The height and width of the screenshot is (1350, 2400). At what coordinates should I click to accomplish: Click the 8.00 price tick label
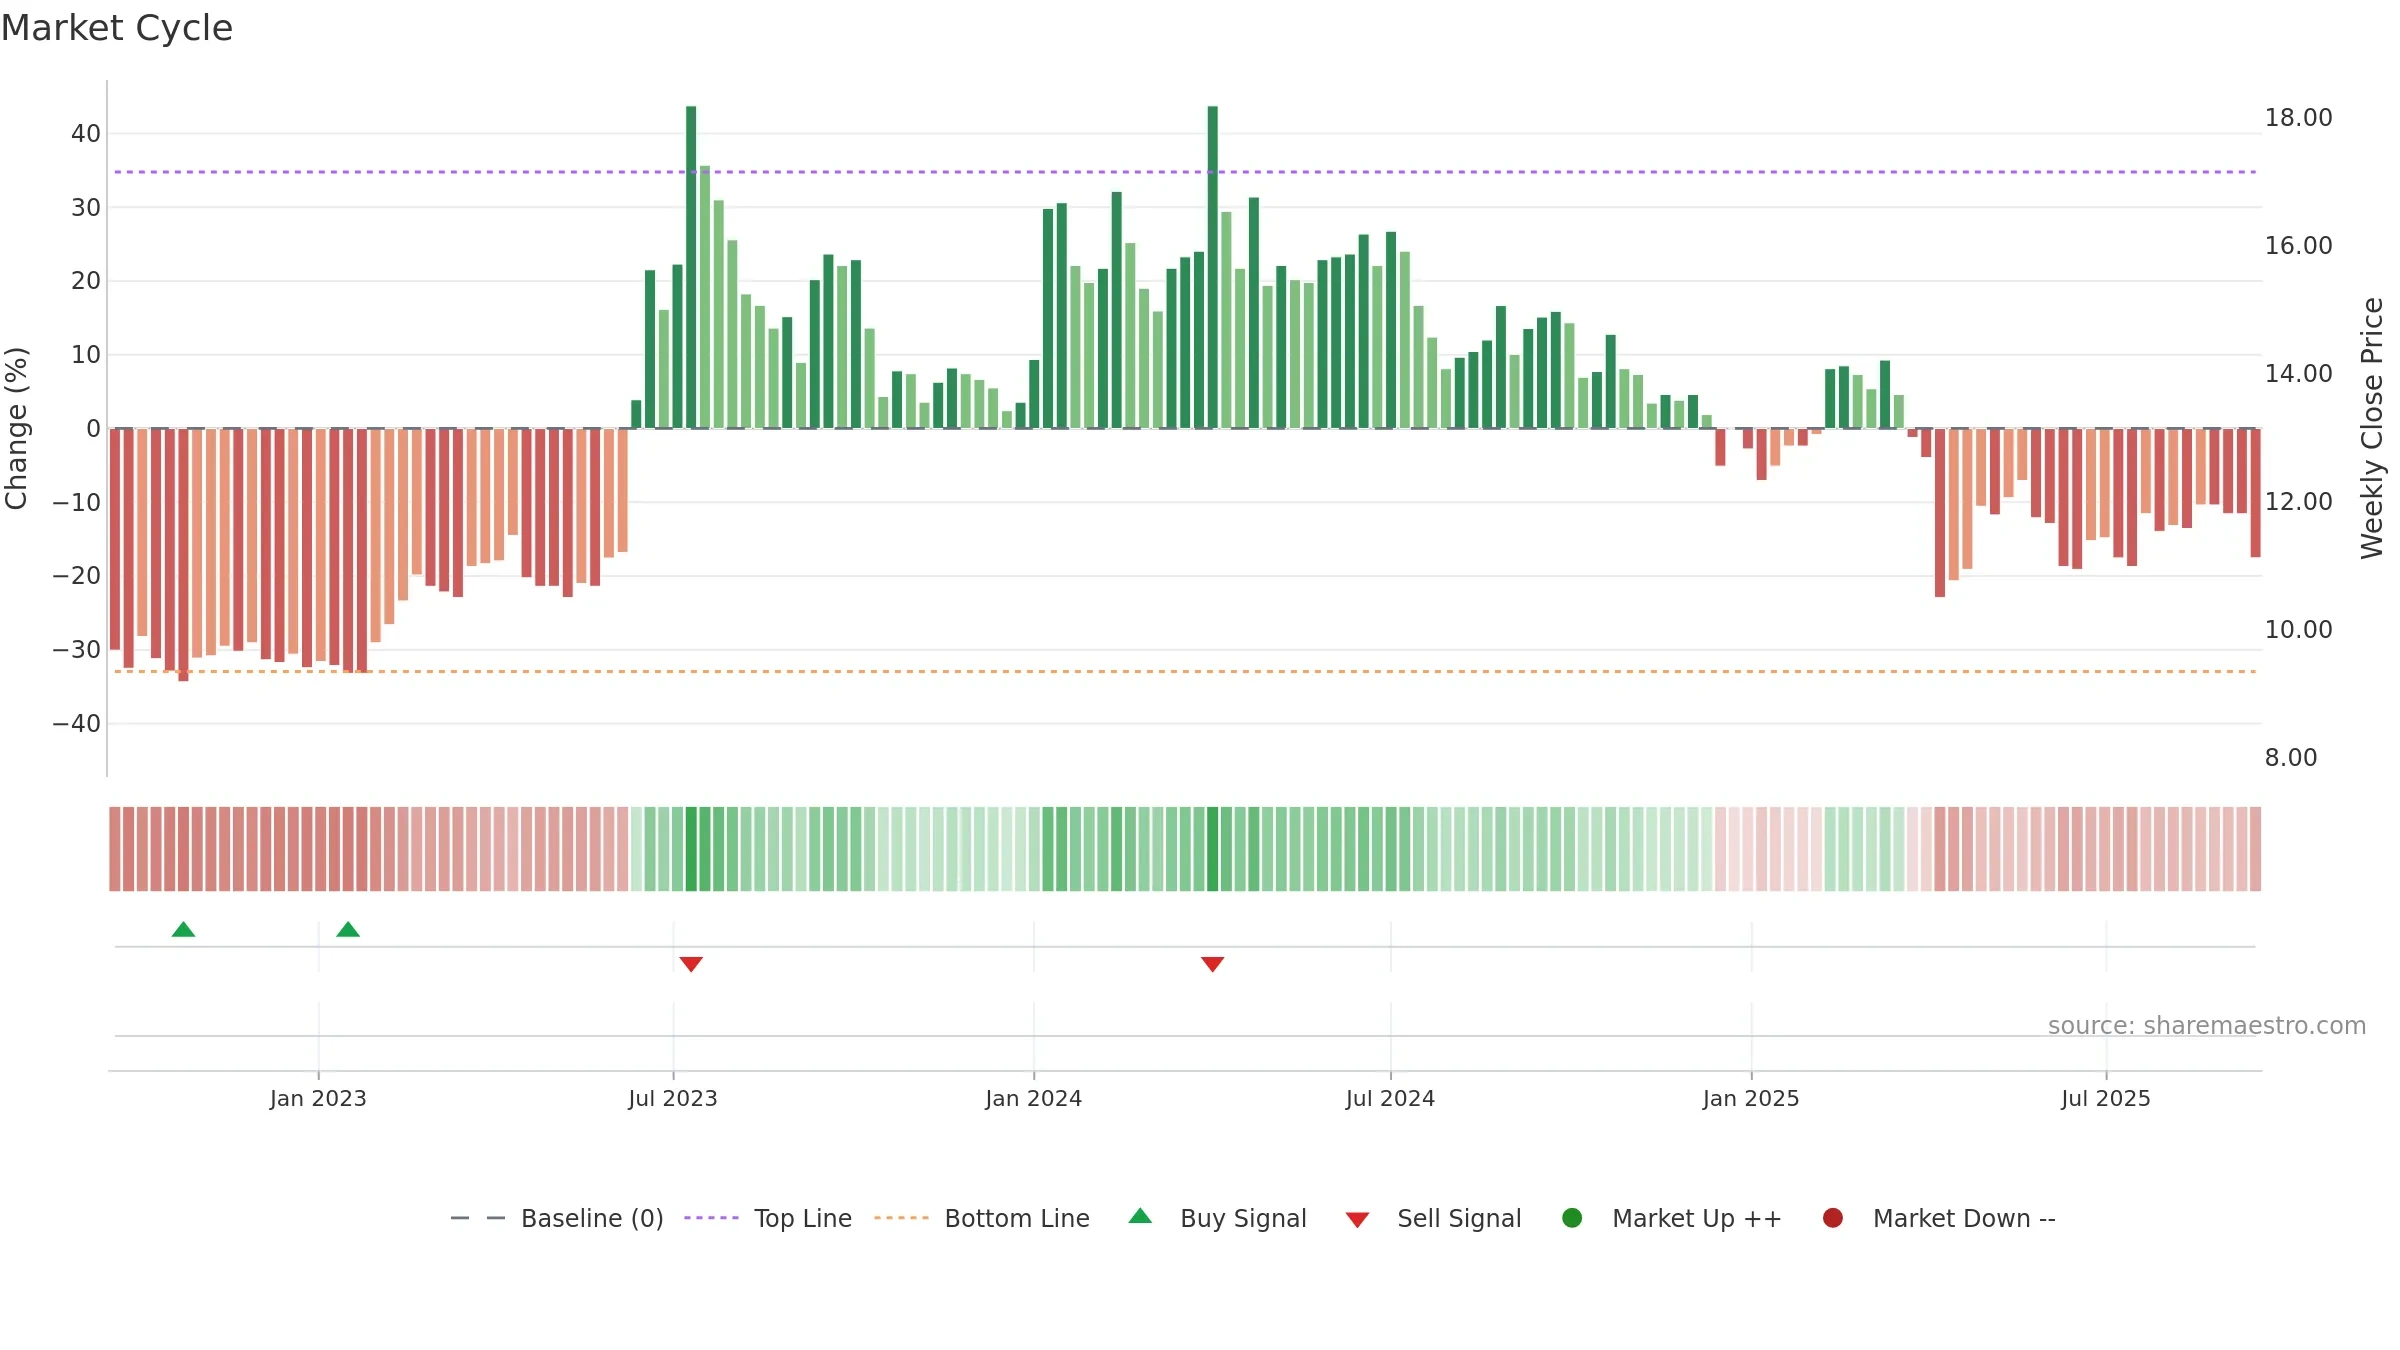pyautogui.click(x=2291, y=757)
